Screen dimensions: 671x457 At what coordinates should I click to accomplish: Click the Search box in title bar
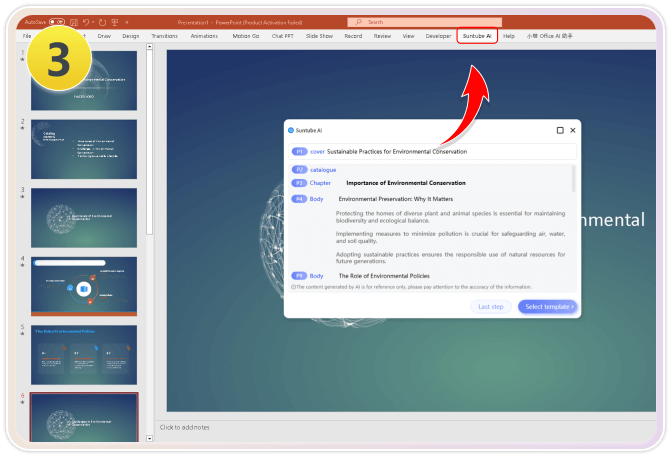(425, 22)
